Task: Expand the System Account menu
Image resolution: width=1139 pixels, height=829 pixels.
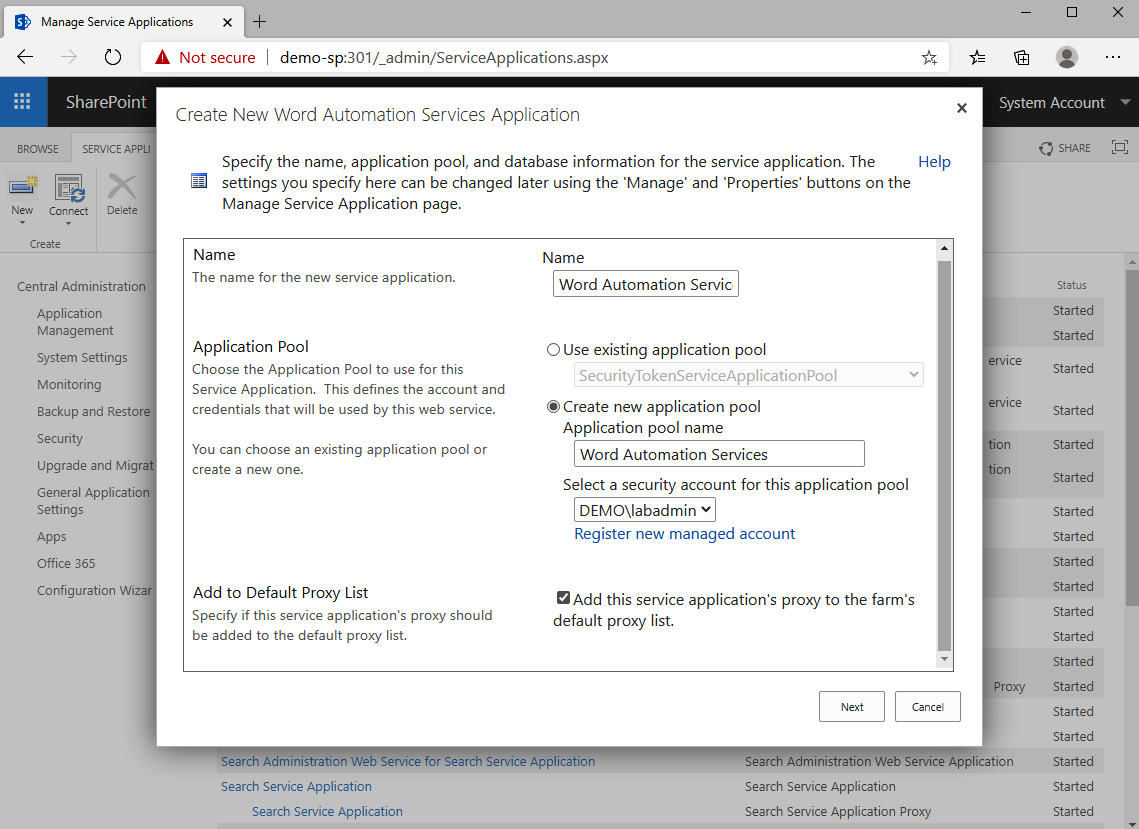Action: tap(1125, 102)
